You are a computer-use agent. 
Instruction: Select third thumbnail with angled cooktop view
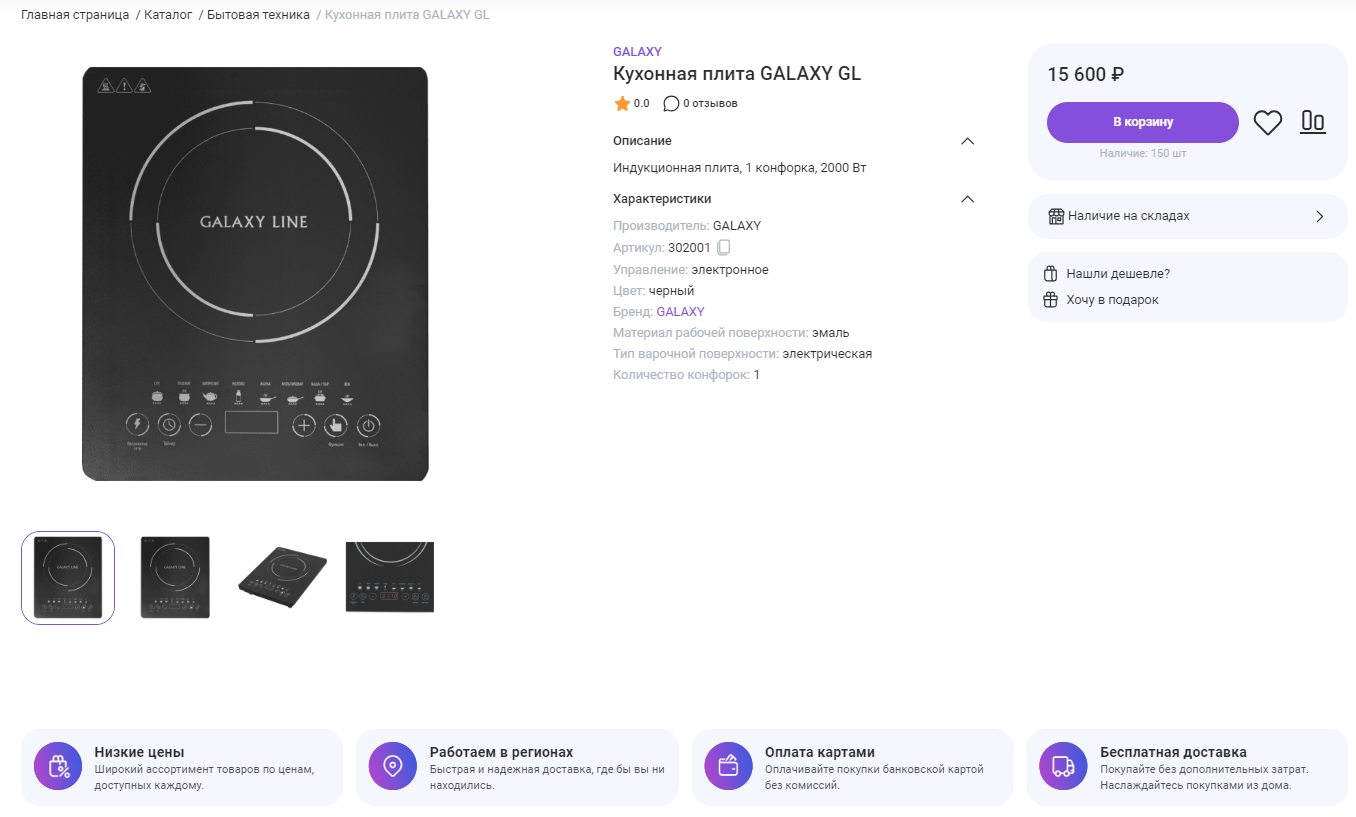pyautogui.click(x=283, y=578)
